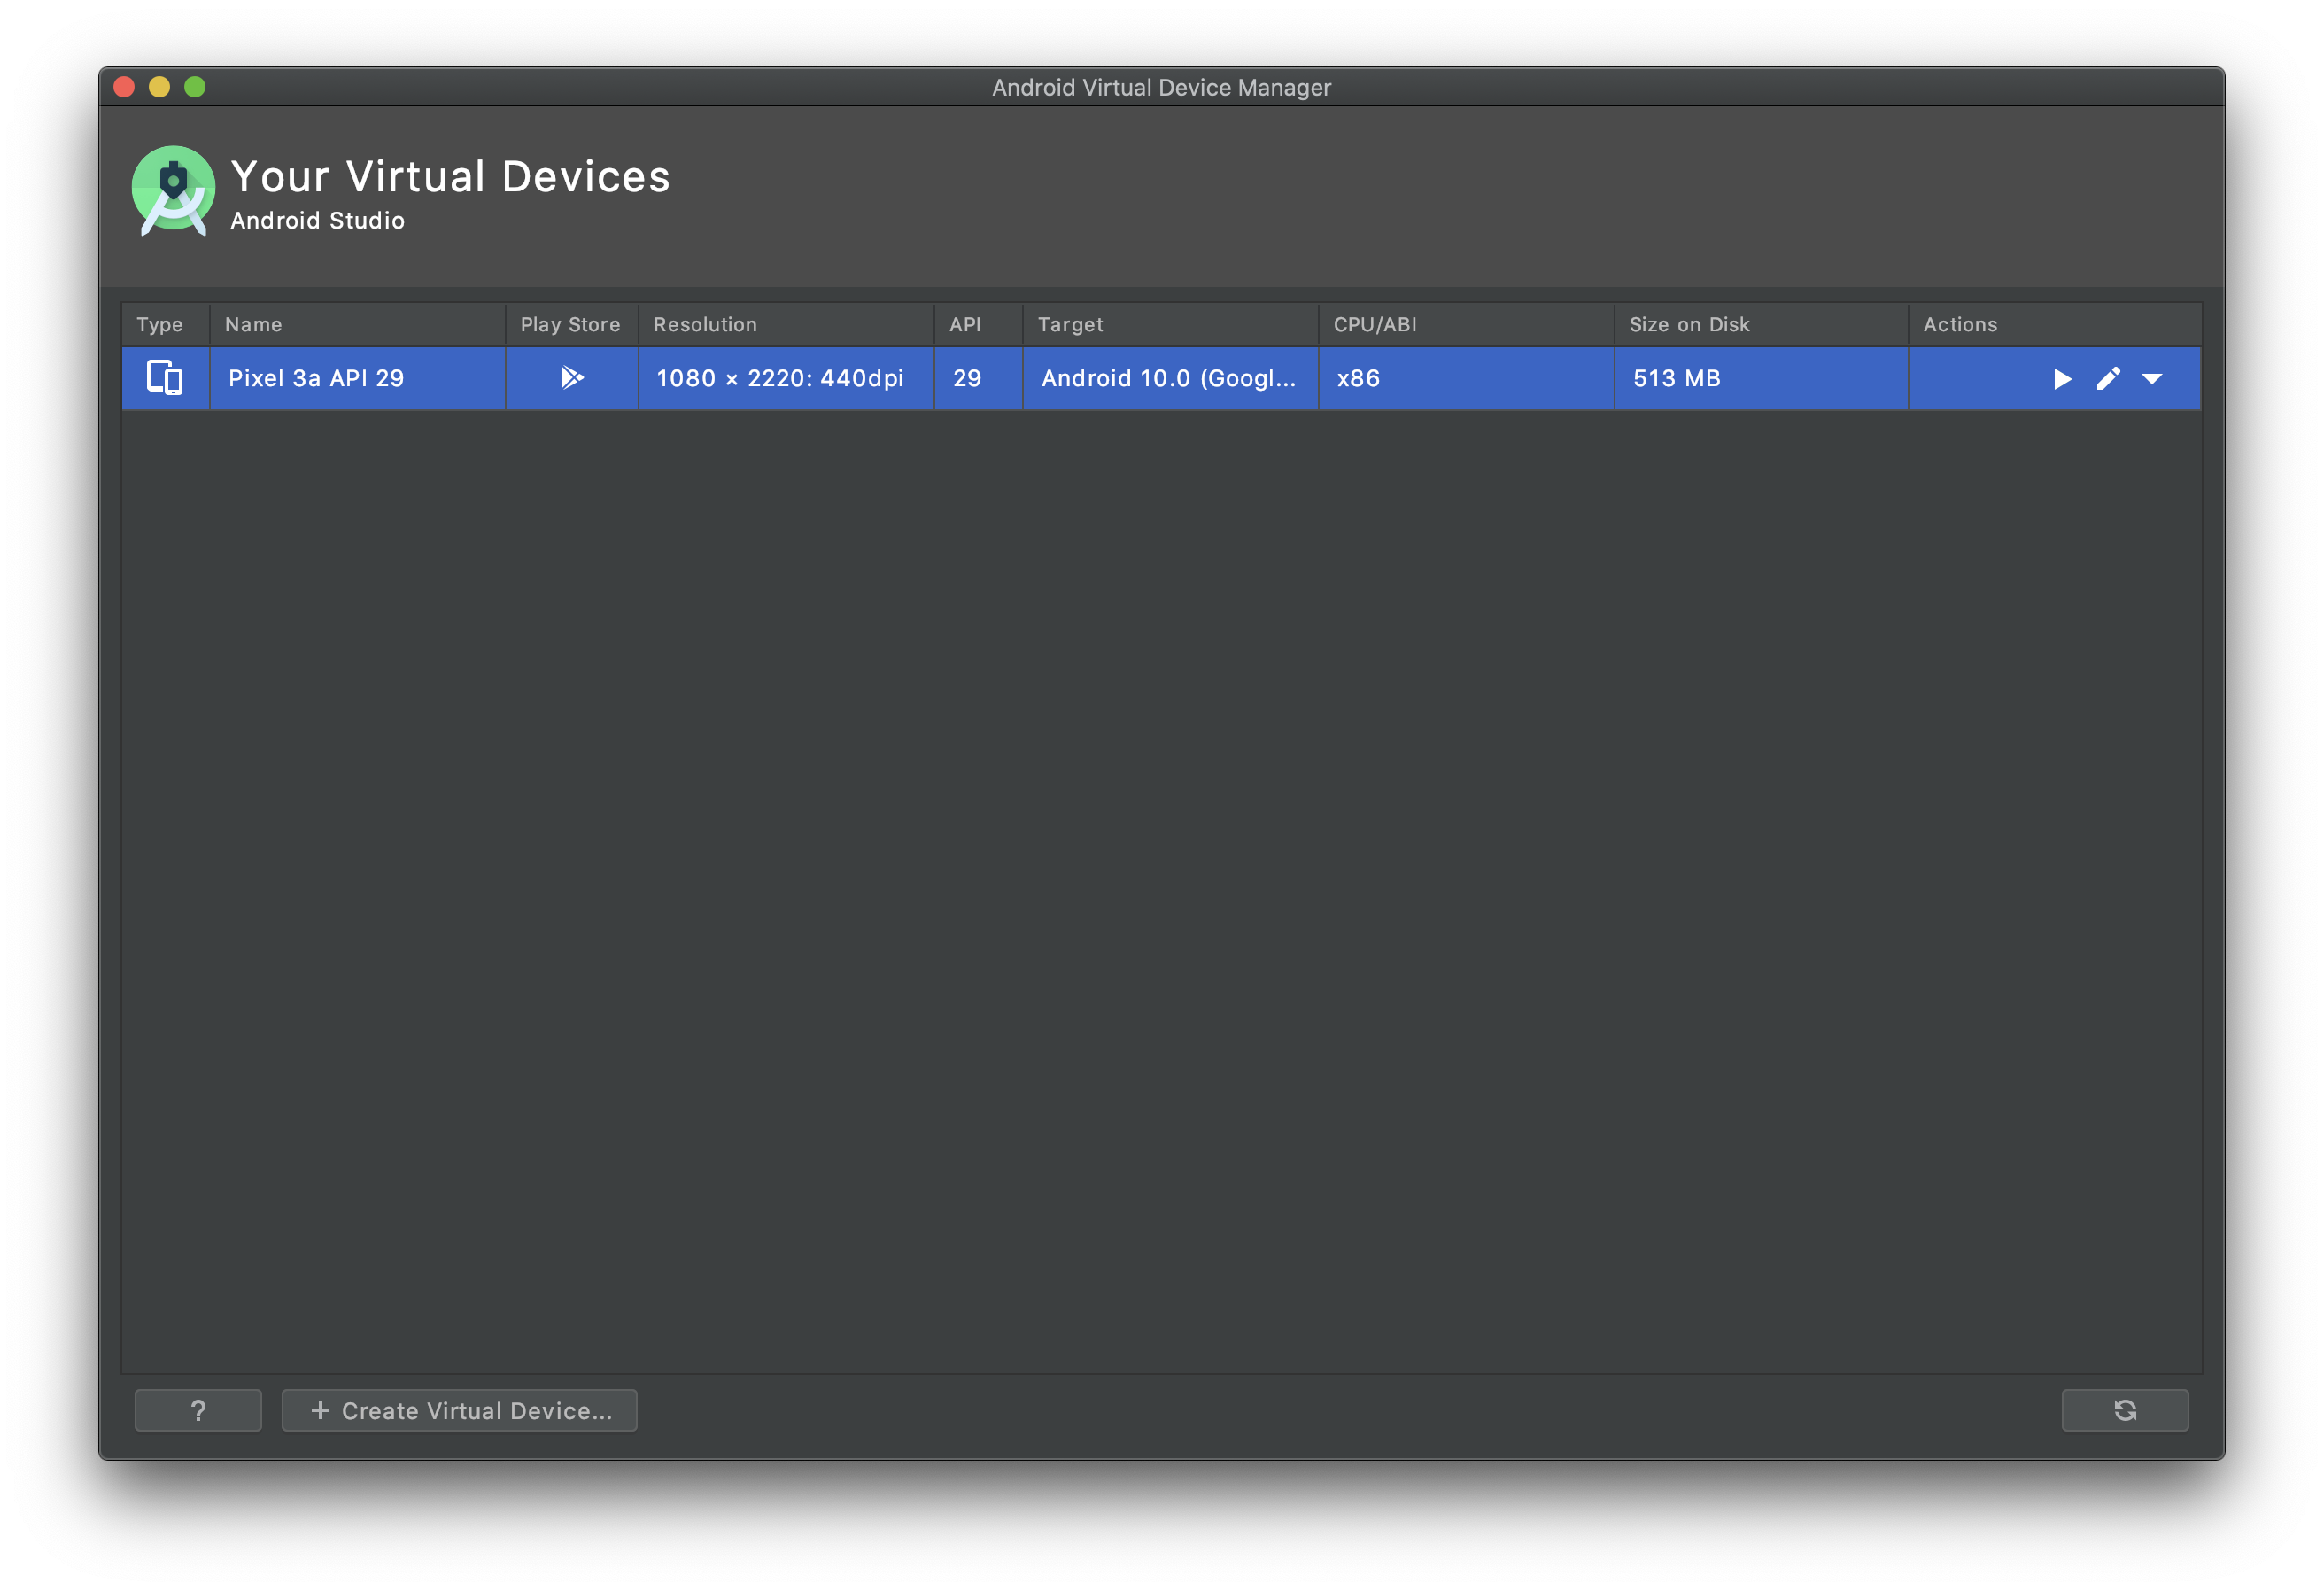2324x1591 pixels.
Task: Click the green zoom window button
Action: pyautogui.click(x=195, y=87)
